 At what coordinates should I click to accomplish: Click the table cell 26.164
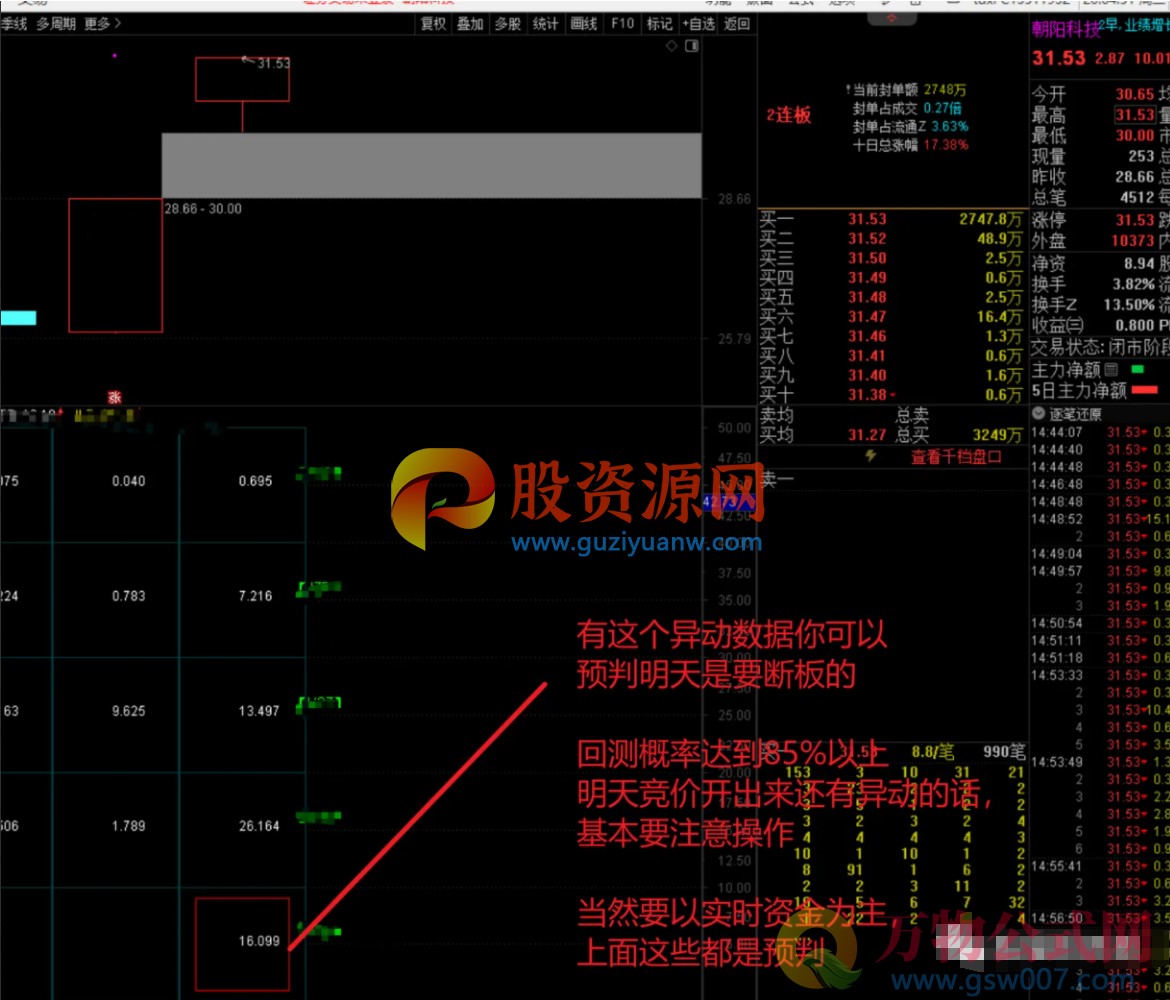coord(259,826)
